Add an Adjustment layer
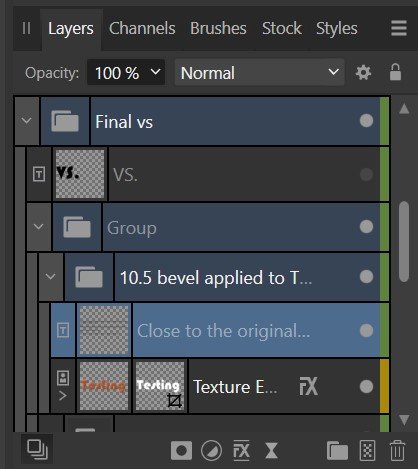Image resolution: width=418 pixels, height=469 pixels. [x=211, y=451]
